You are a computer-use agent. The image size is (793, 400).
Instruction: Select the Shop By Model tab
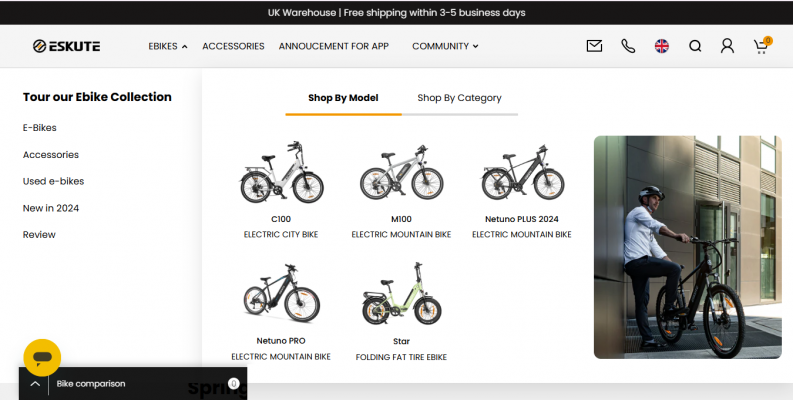point(343,98)
